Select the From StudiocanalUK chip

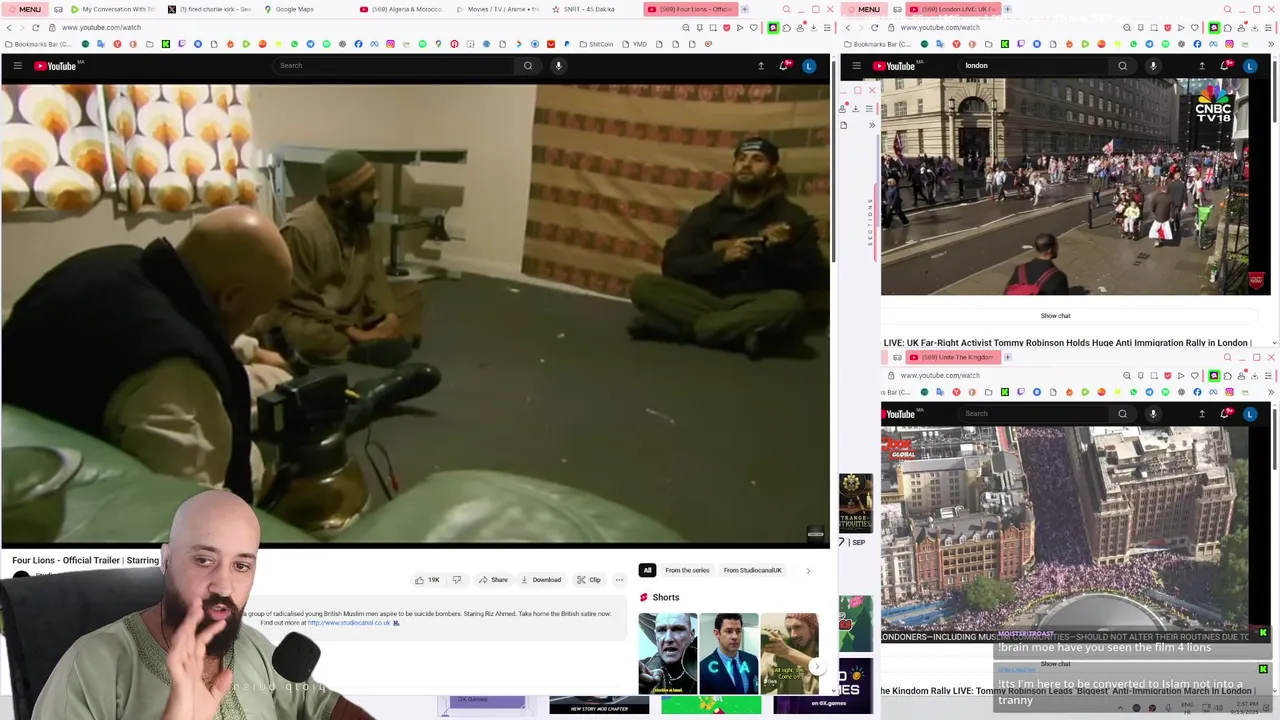(x=752, y=570)
